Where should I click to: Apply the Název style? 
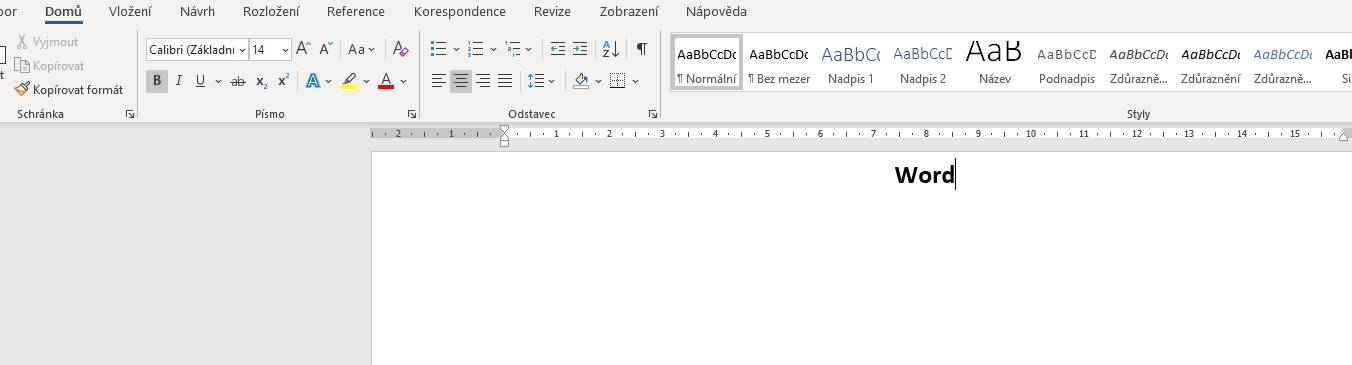[x=995, y=63]
